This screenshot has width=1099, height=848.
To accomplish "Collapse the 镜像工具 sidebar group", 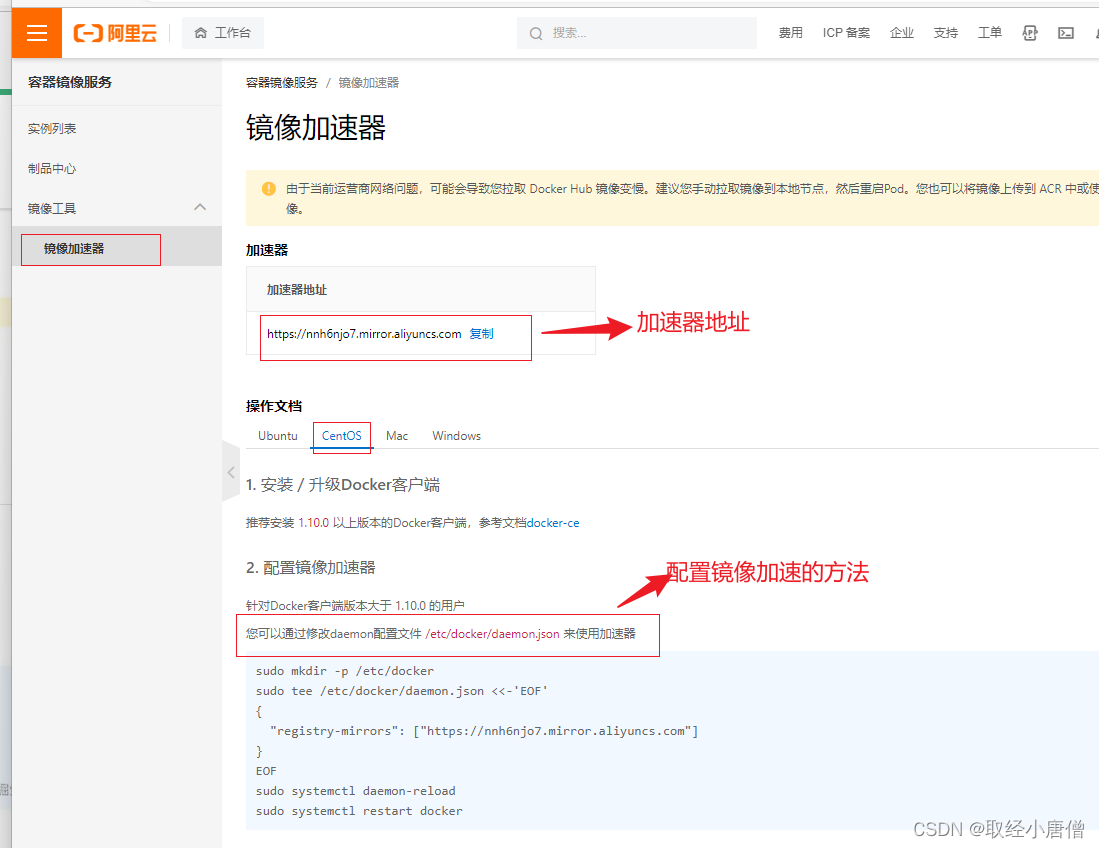I will point(200,207).
